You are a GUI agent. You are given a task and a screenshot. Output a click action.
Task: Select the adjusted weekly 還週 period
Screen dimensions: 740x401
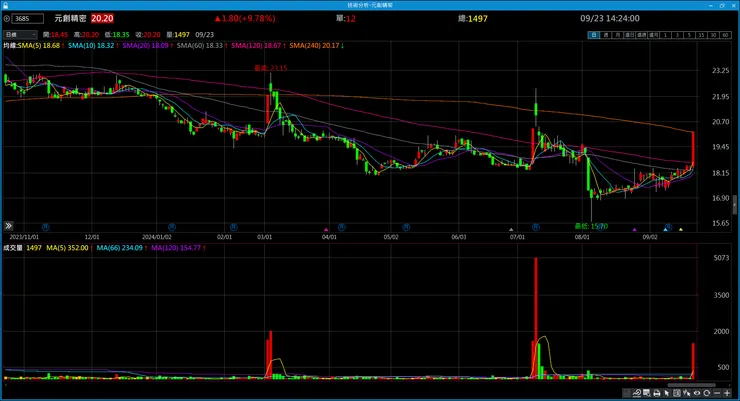point(641,35)
